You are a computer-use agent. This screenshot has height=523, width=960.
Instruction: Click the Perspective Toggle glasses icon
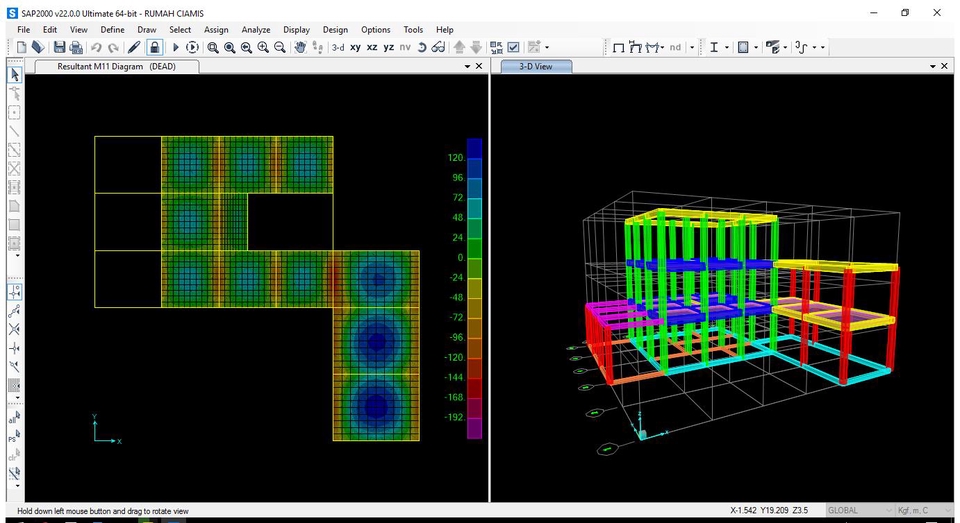coord(438,47)
